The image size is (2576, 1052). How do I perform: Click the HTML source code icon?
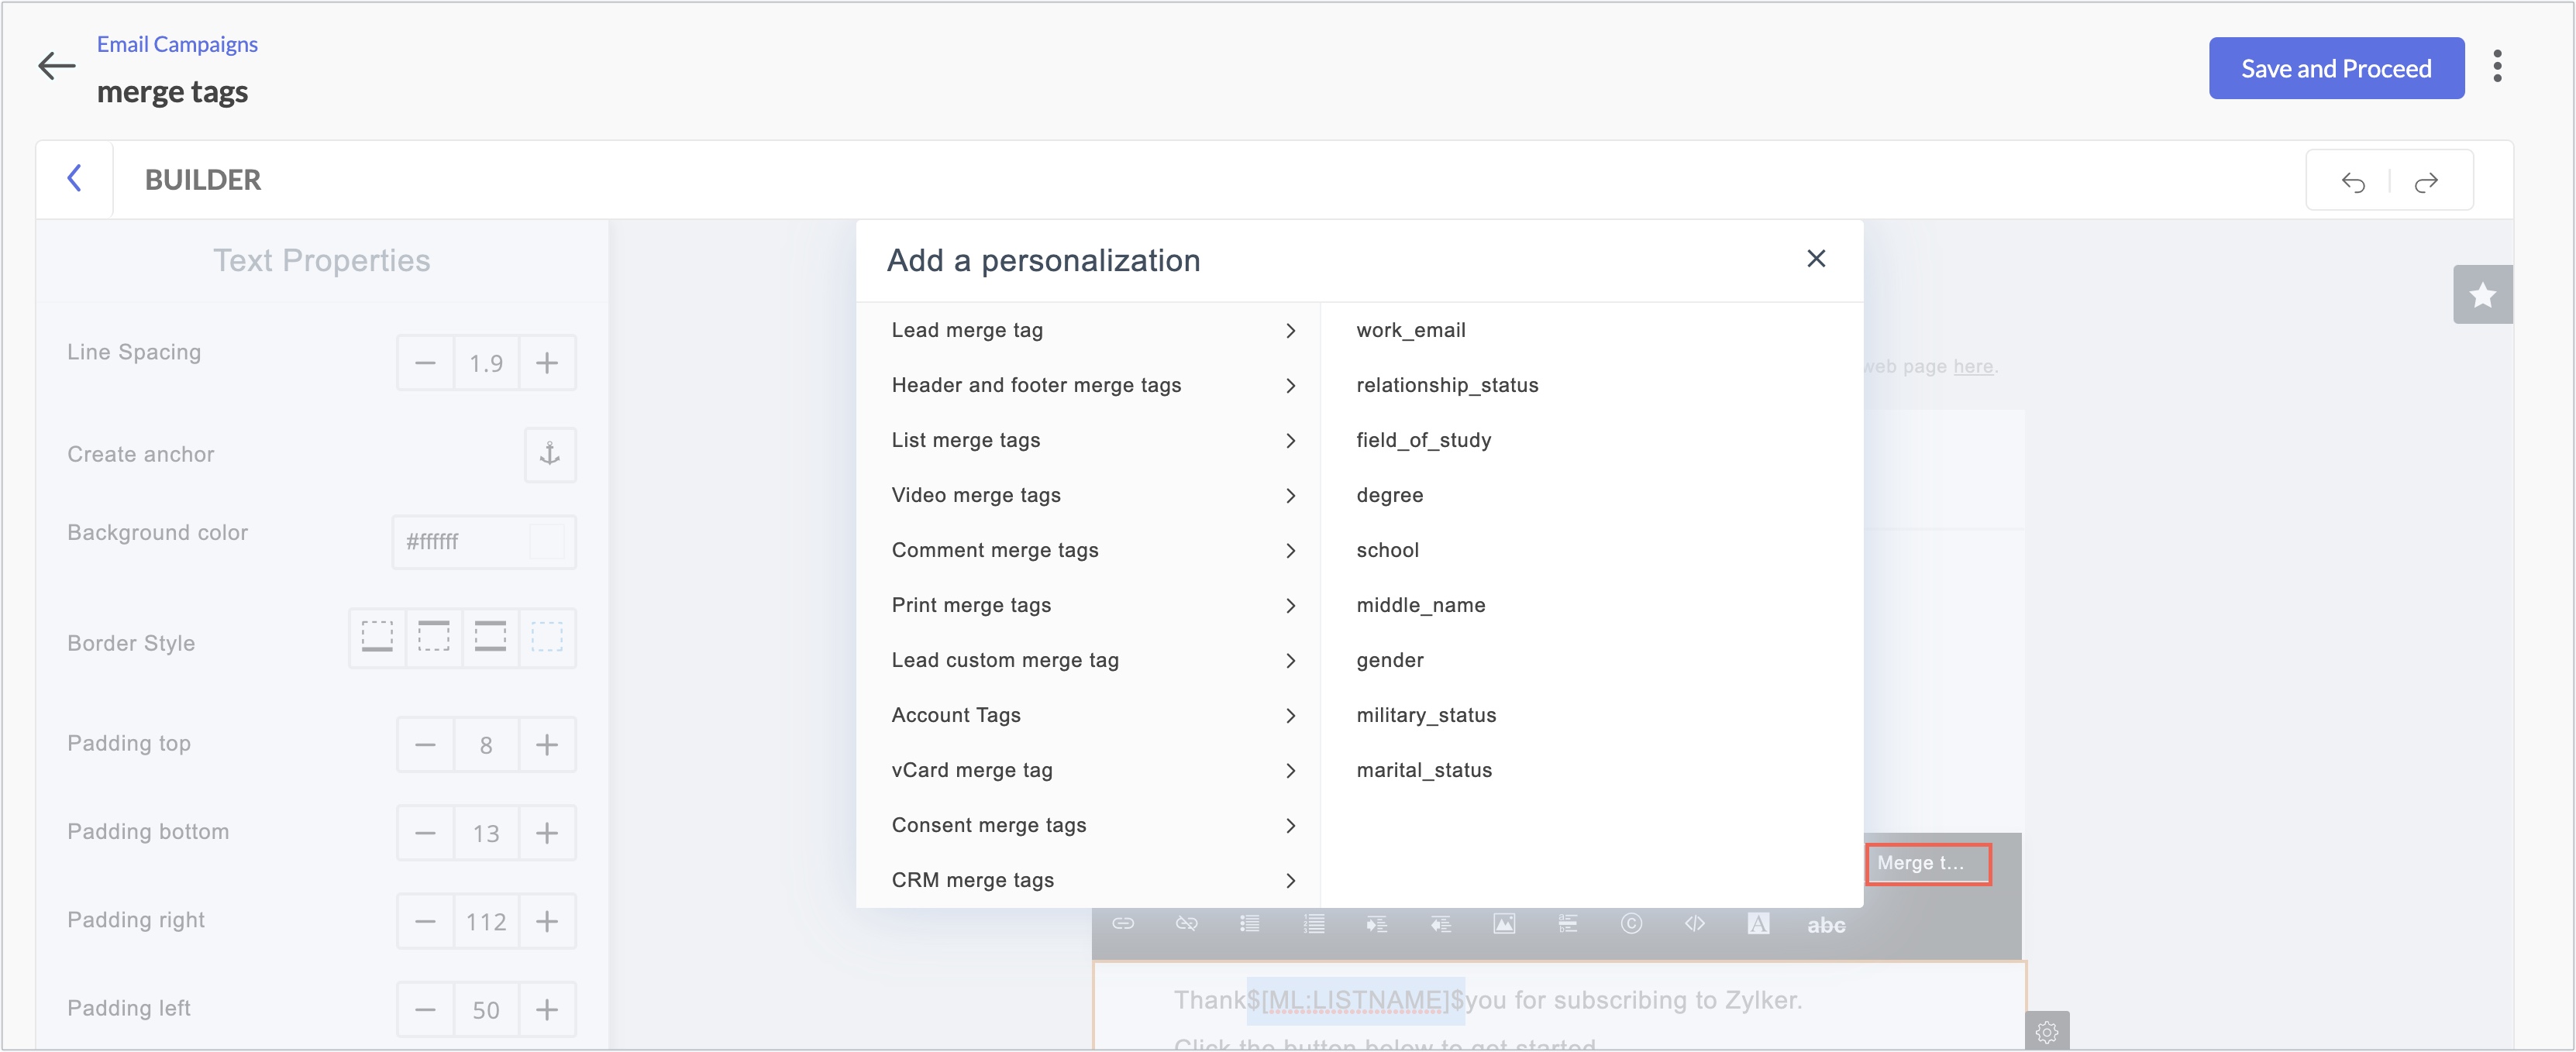tap(1694, 923)
